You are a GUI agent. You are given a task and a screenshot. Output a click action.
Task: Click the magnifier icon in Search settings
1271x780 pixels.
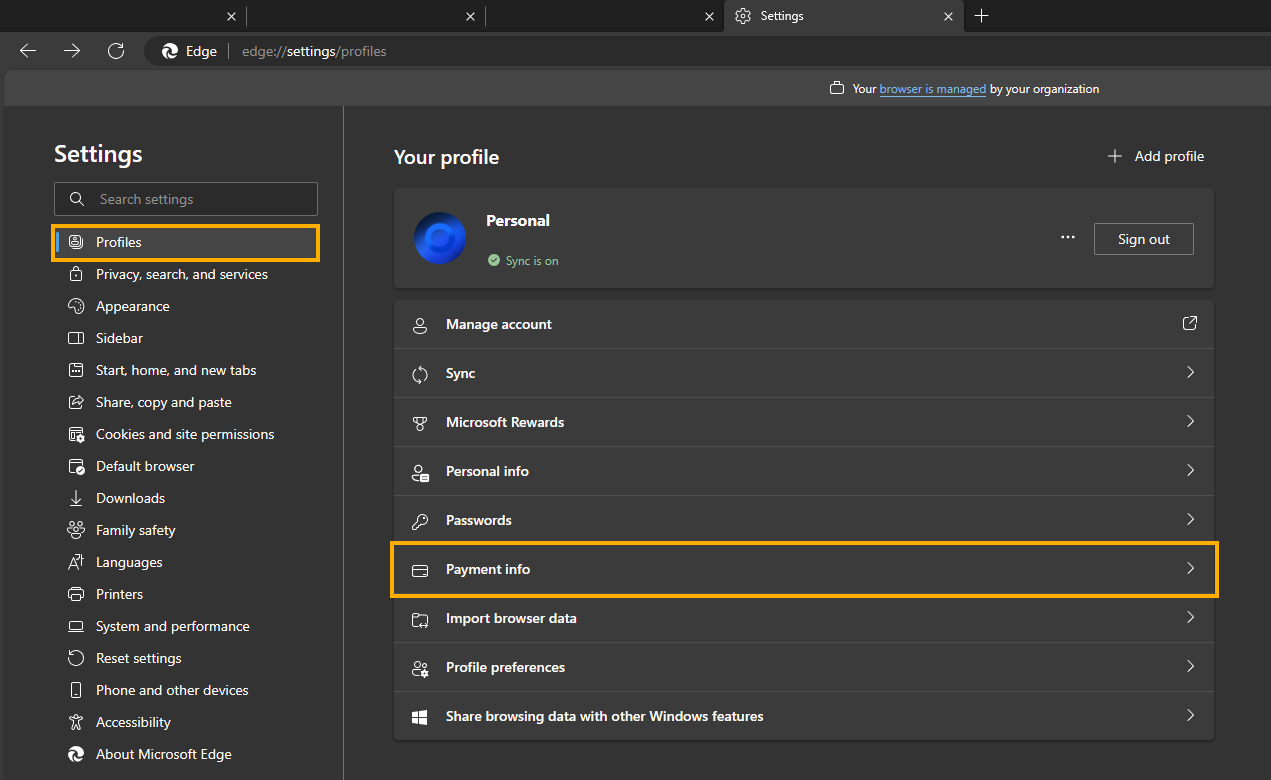click(x=77, y=199)
